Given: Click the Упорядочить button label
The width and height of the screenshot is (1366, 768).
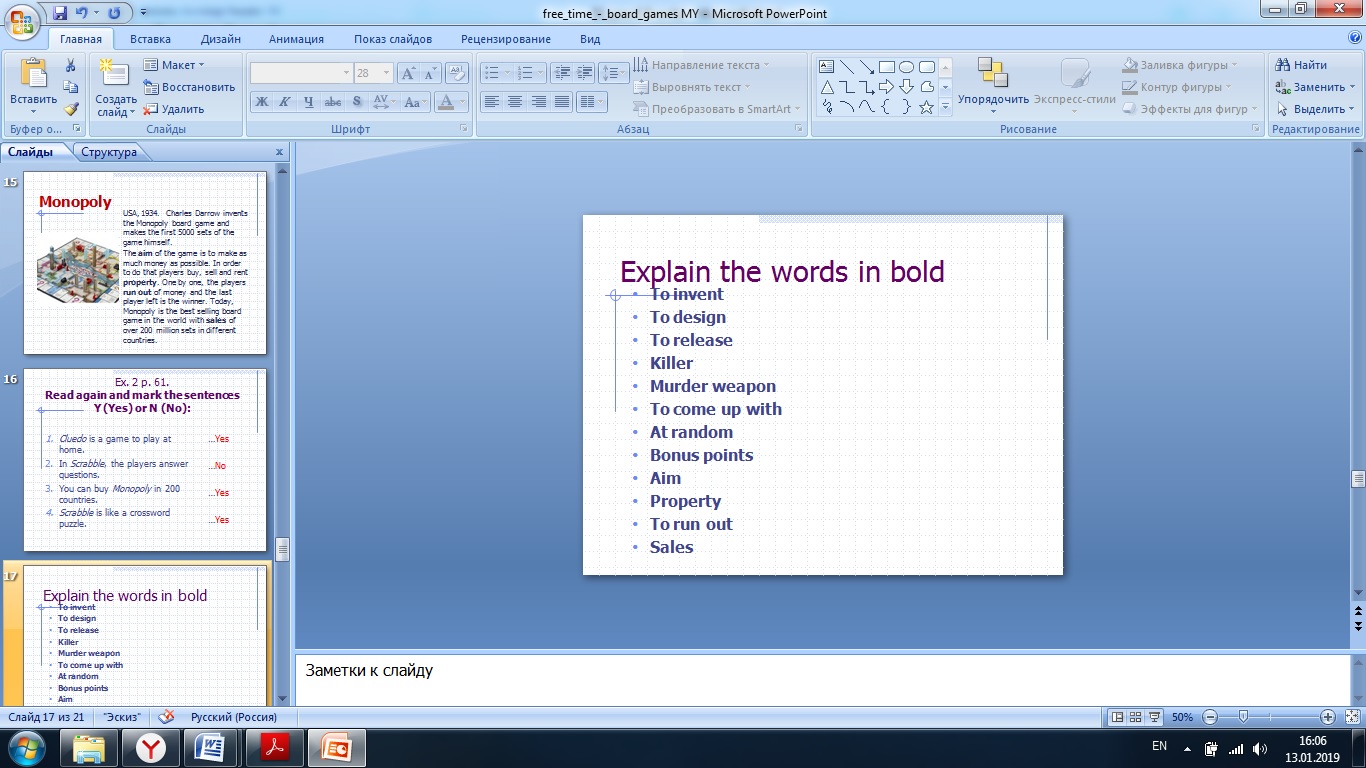Looking at the screenshot, I should pos(993,99).
